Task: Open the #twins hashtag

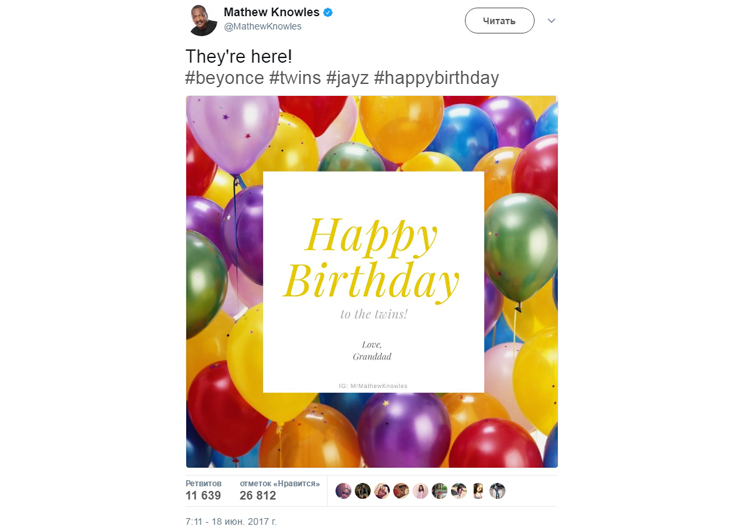Action: coord(295,78)
